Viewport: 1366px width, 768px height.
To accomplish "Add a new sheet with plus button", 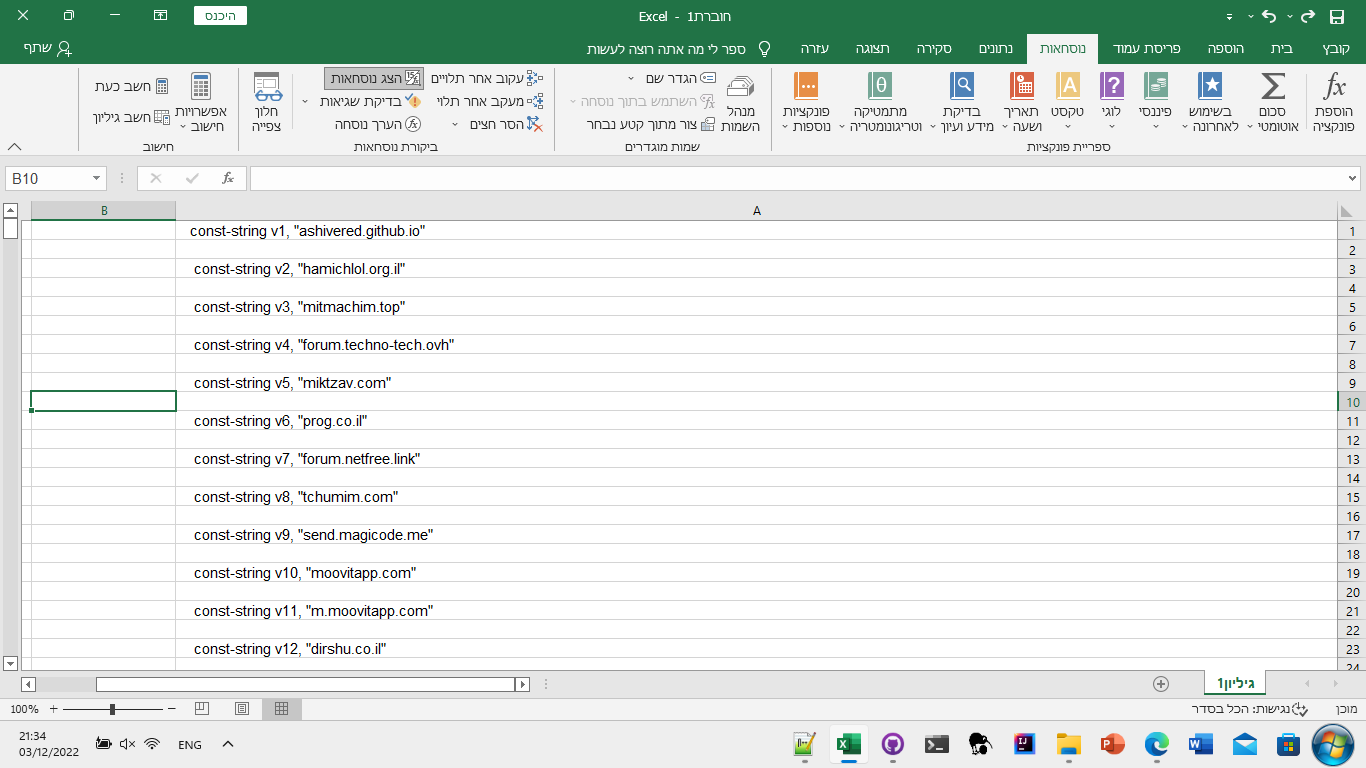I will click(x=1160, y=684).
